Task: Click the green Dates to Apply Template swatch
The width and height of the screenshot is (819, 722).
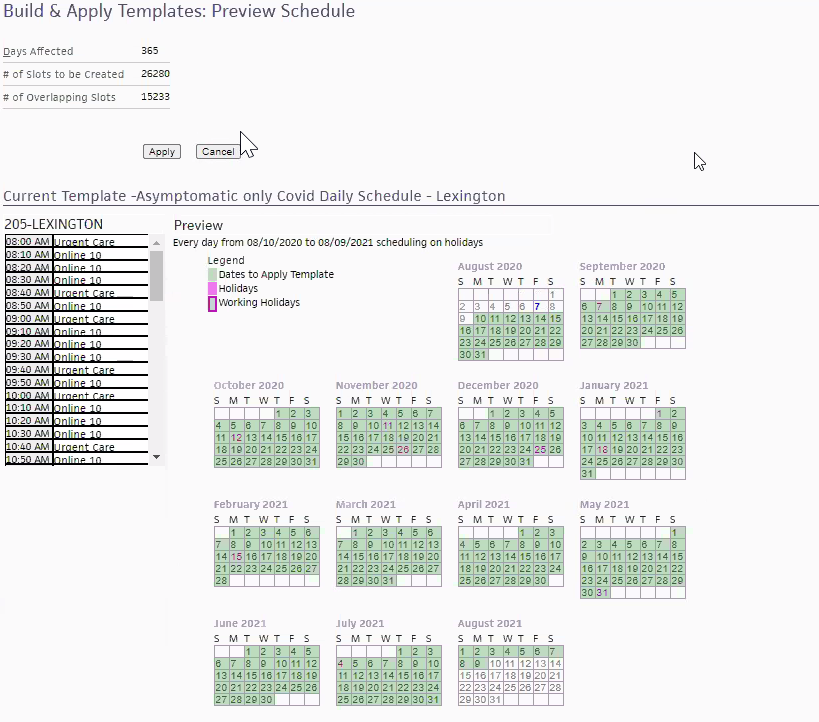Action: [x=212, y=274]
